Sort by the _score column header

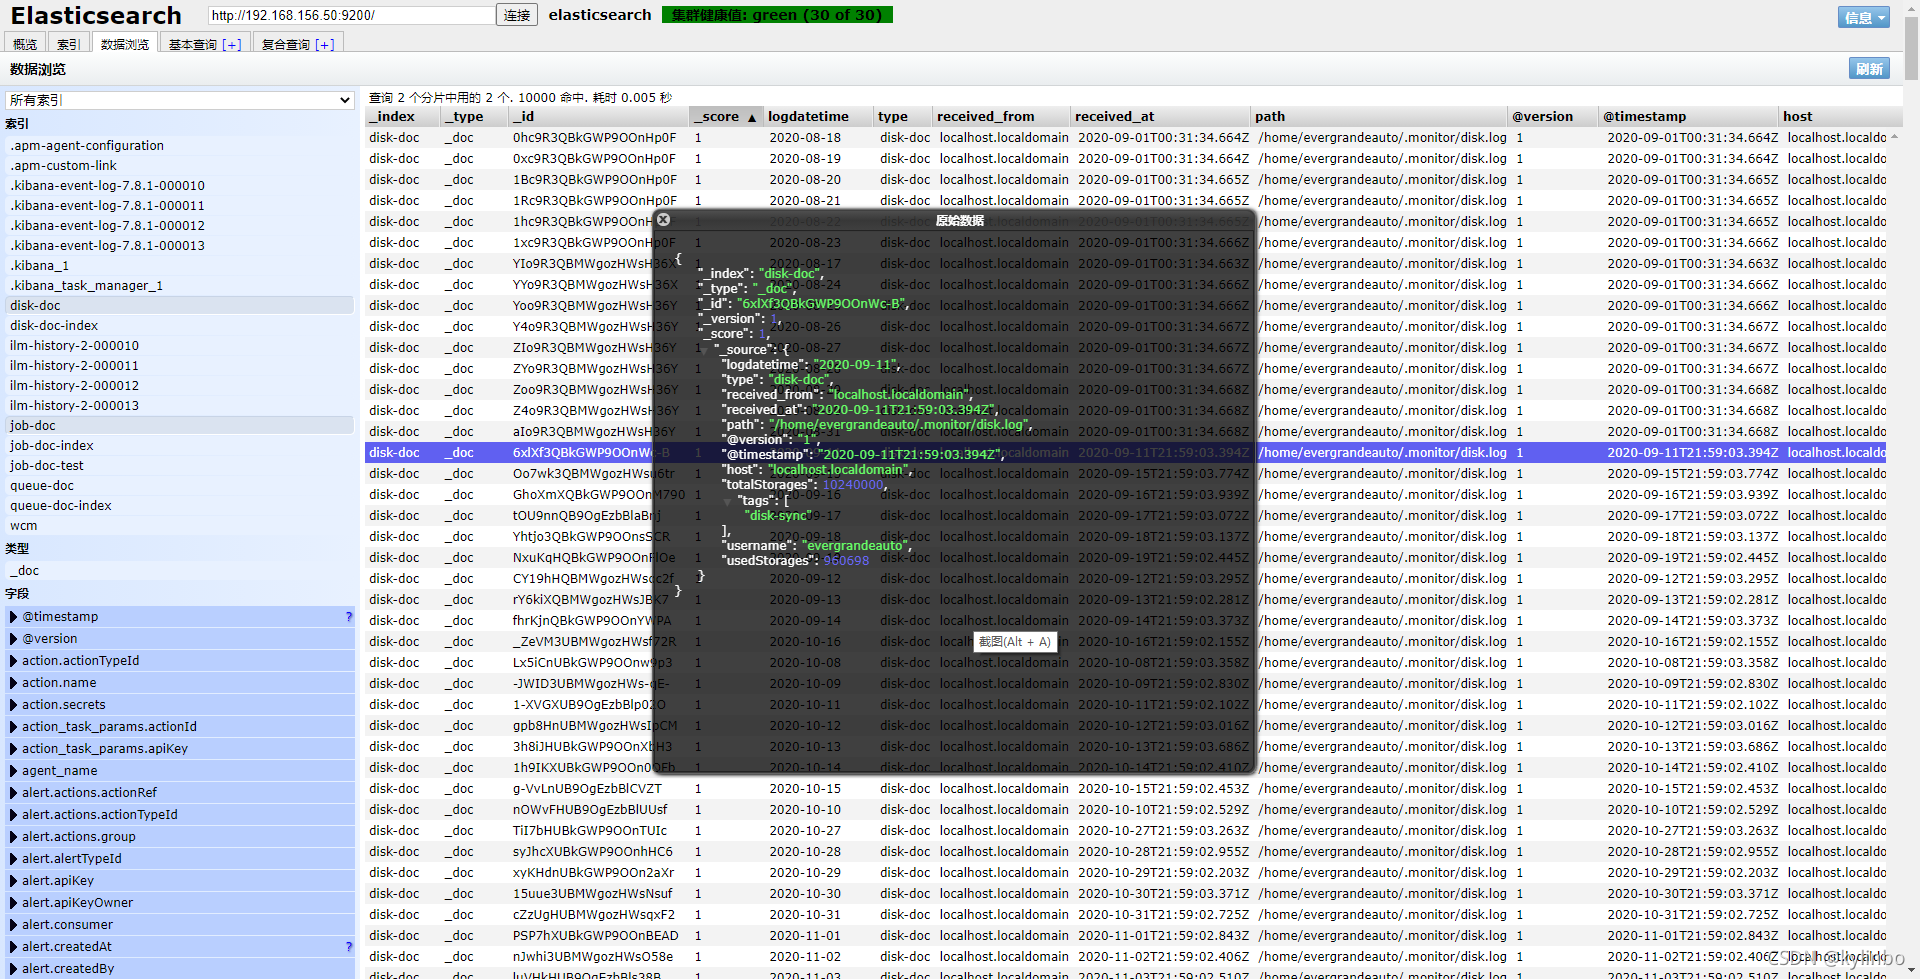(726, 116)
